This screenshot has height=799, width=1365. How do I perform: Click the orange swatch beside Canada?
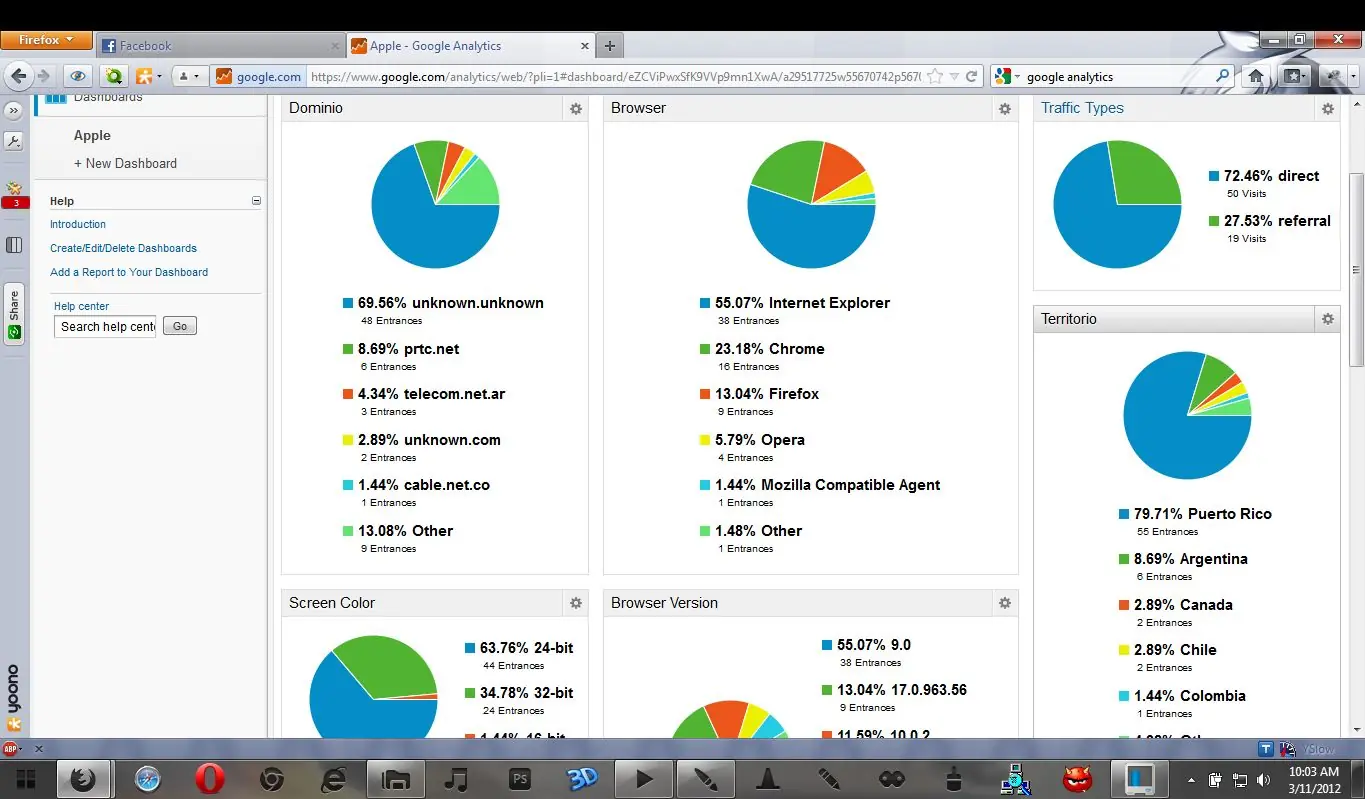1124,605
